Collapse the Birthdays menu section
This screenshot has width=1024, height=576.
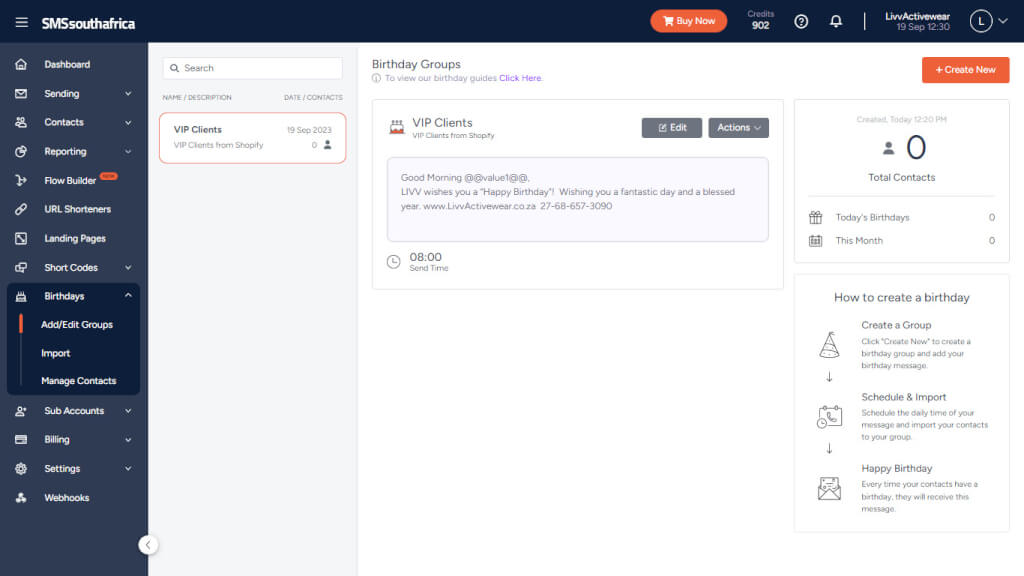(x=128, y=296)
